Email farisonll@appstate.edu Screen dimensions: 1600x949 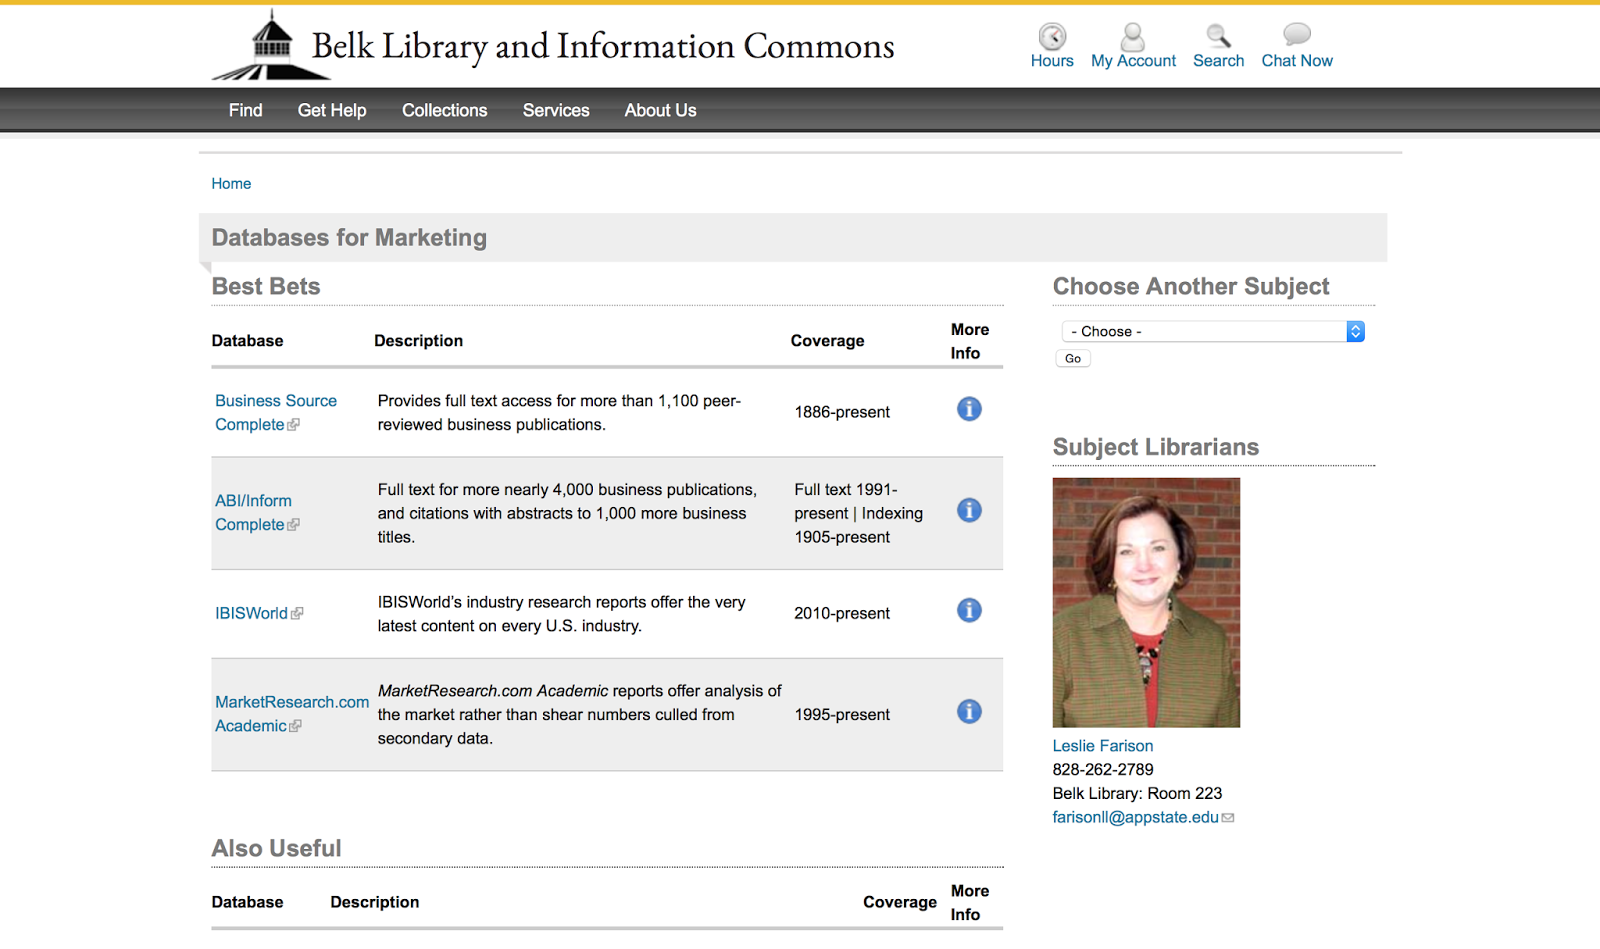[1135, 817]
